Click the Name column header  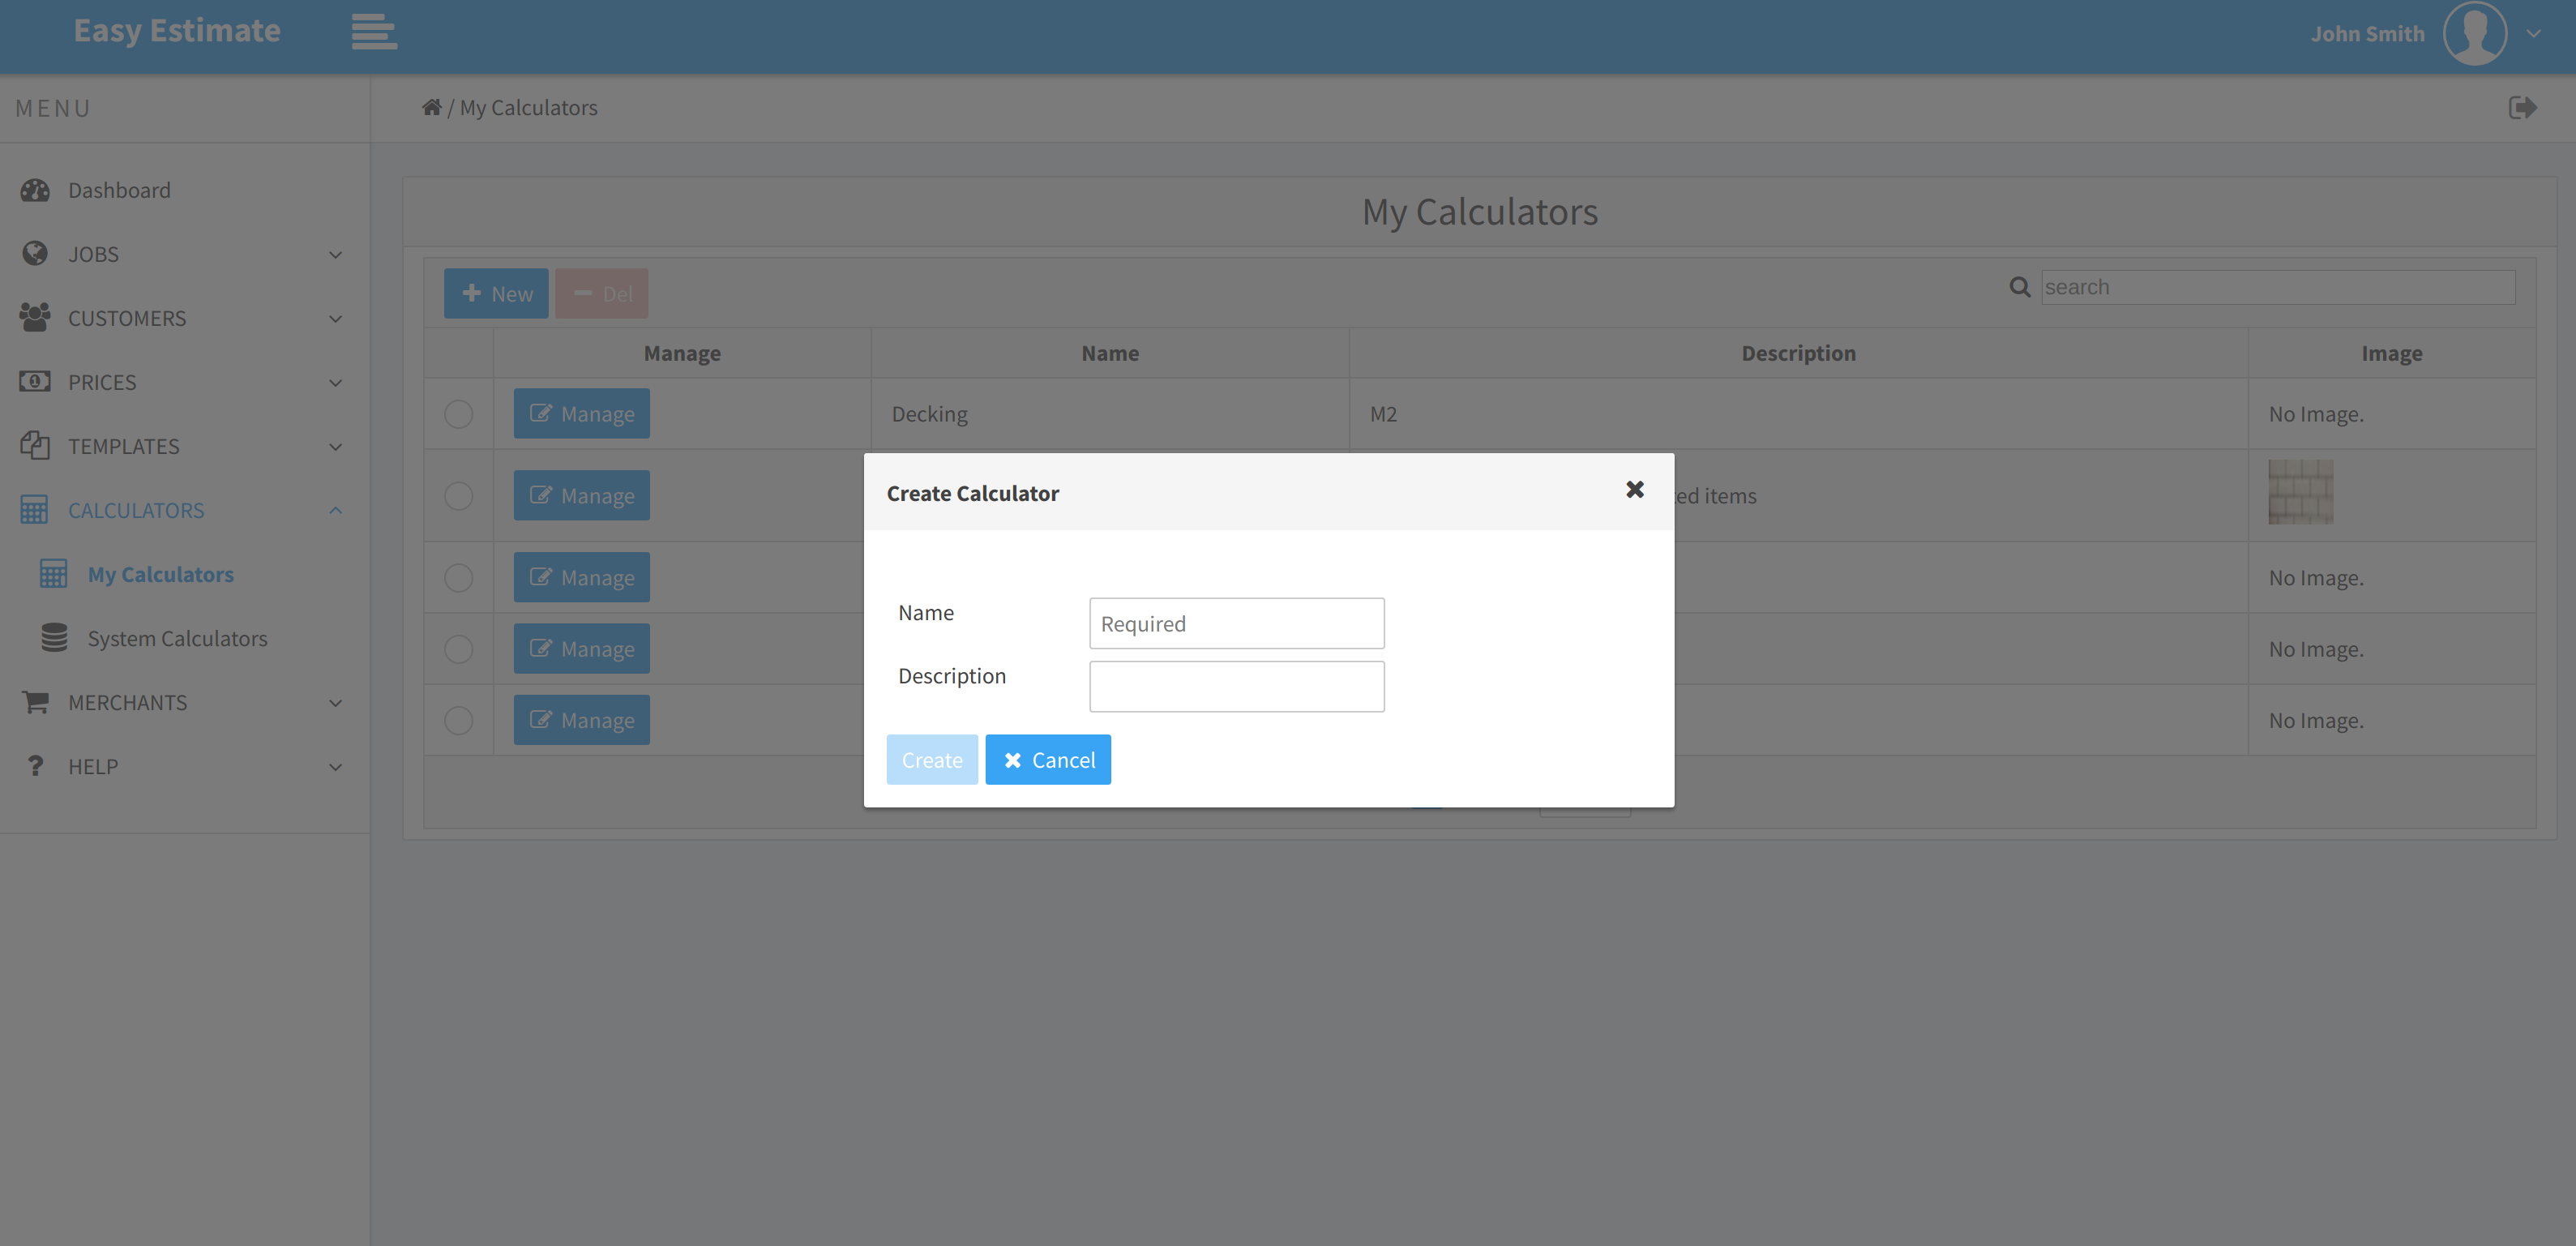[x=1110, y=353]
